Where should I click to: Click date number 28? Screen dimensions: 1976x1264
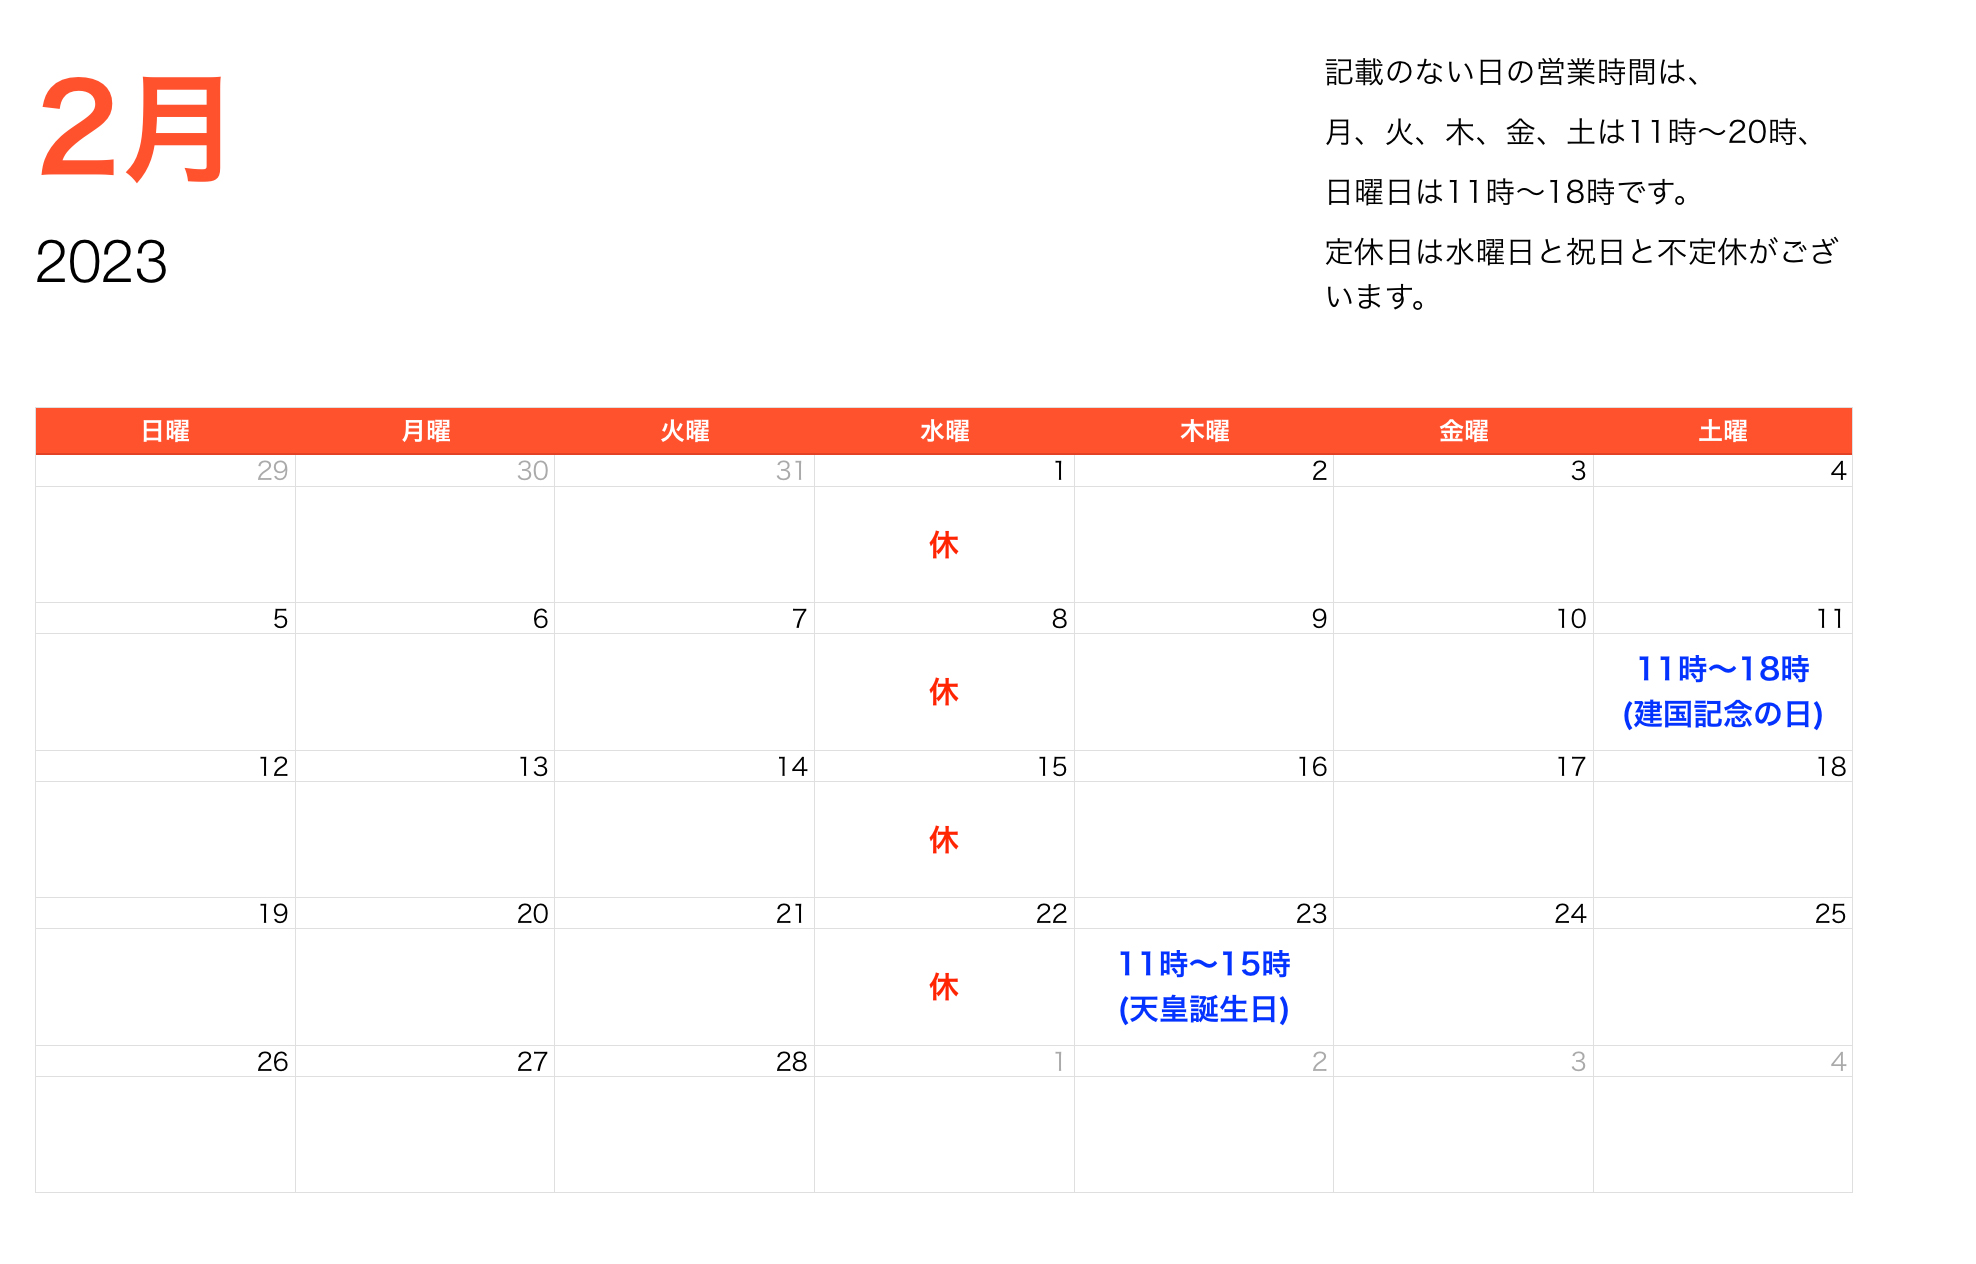(x=791, y=1062)
